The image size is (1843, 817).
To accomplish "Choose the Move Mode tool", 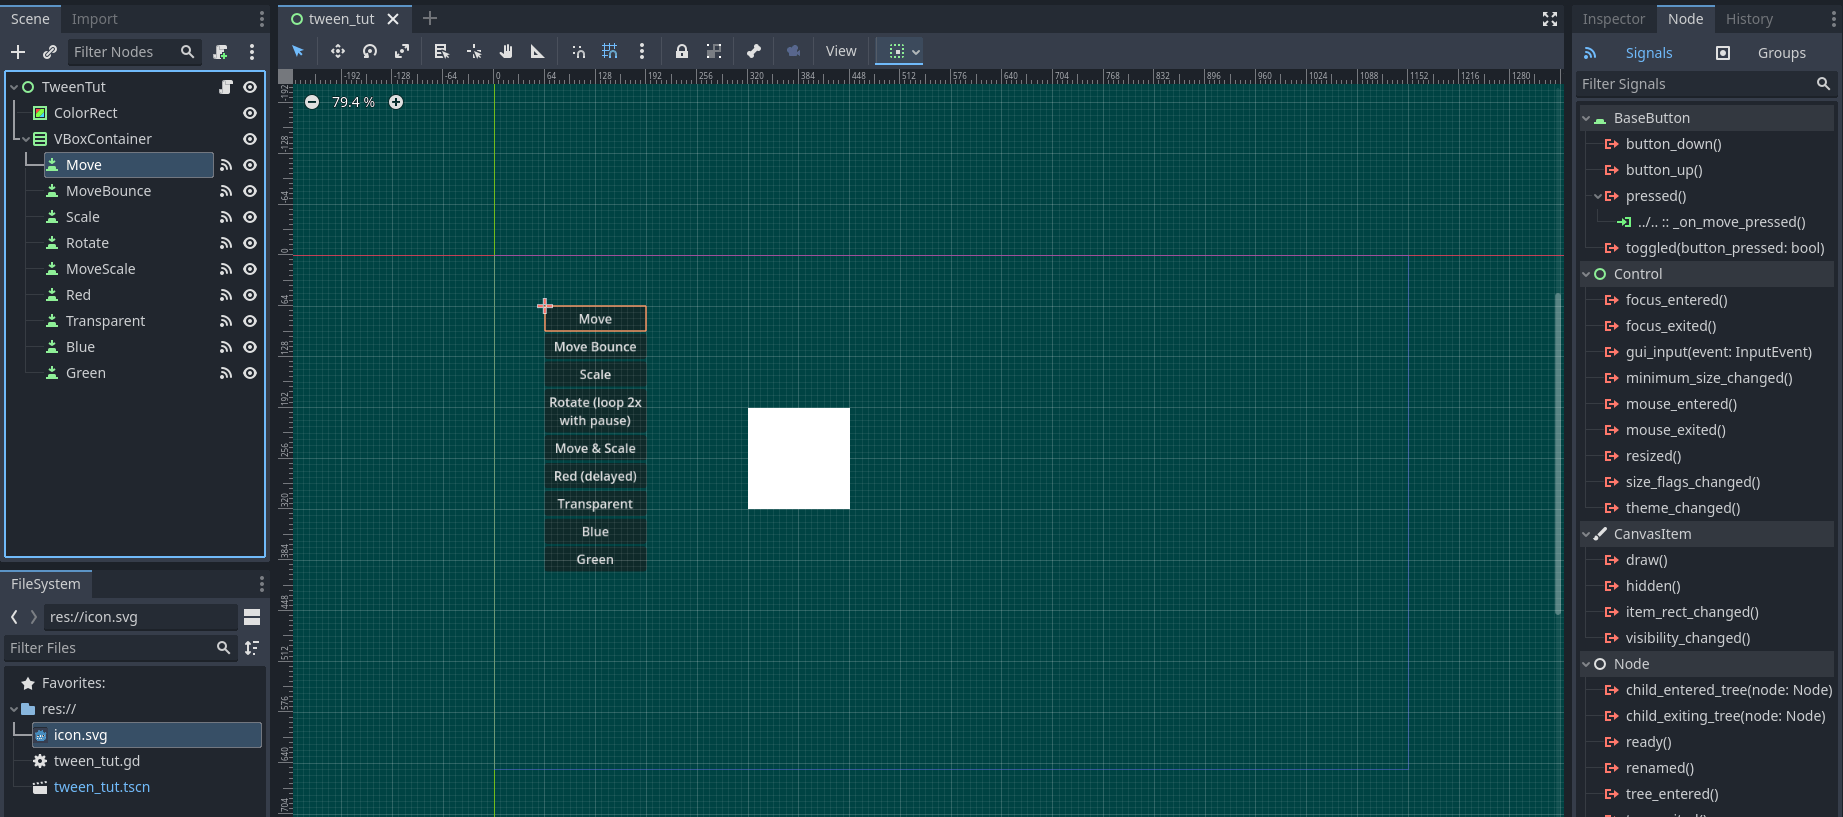I will point(338,51).
